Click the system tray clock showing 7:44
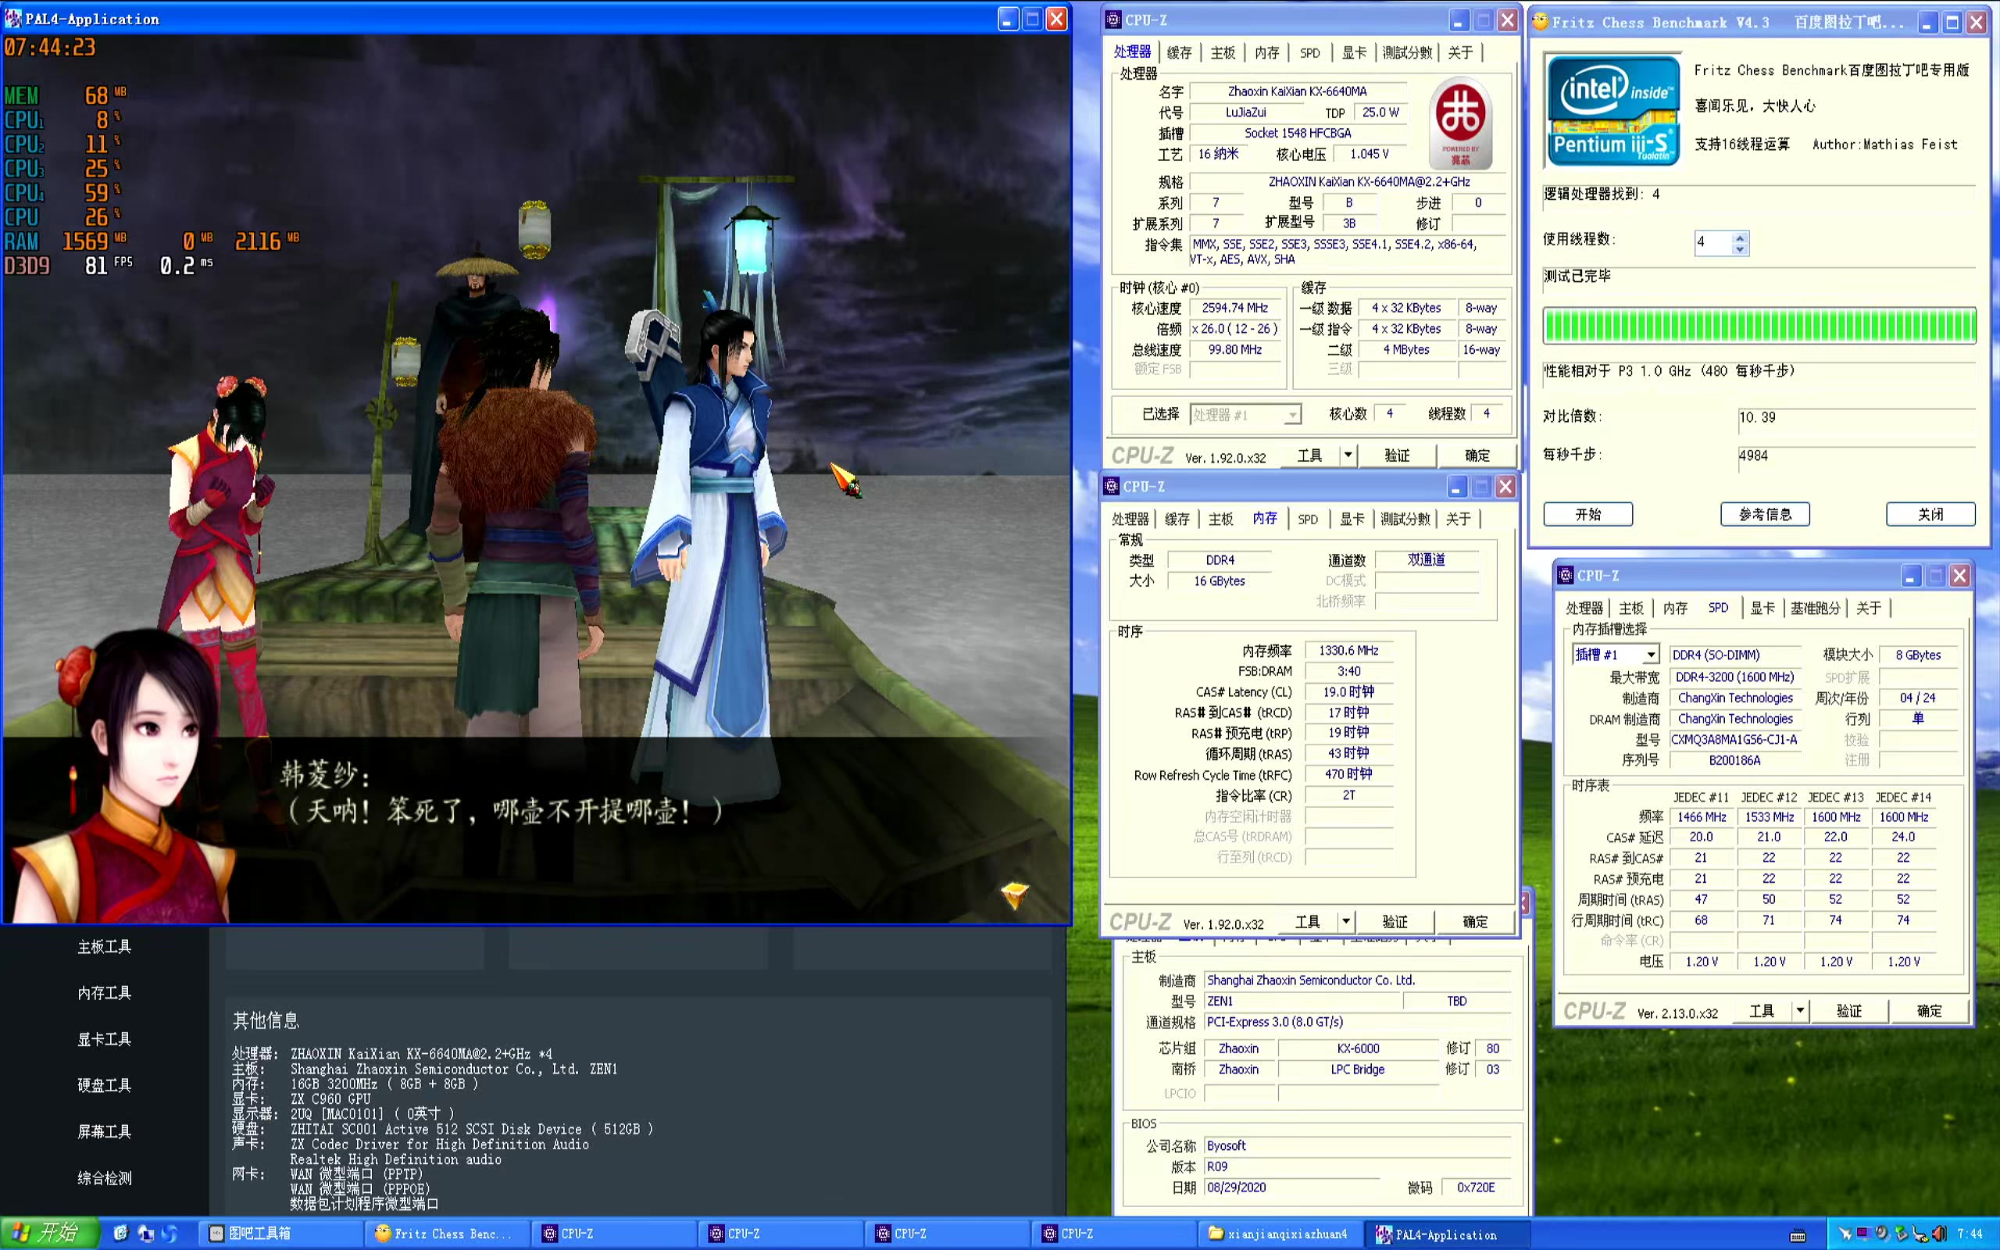Viewport: 2000px width, 1250px height. pos(1970,1234)
